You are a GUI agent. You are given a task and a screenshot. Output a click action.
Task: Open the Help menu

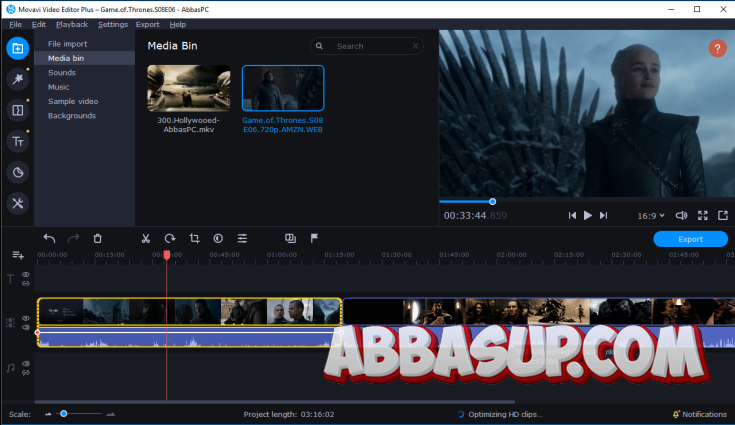(x=177, y=24)
